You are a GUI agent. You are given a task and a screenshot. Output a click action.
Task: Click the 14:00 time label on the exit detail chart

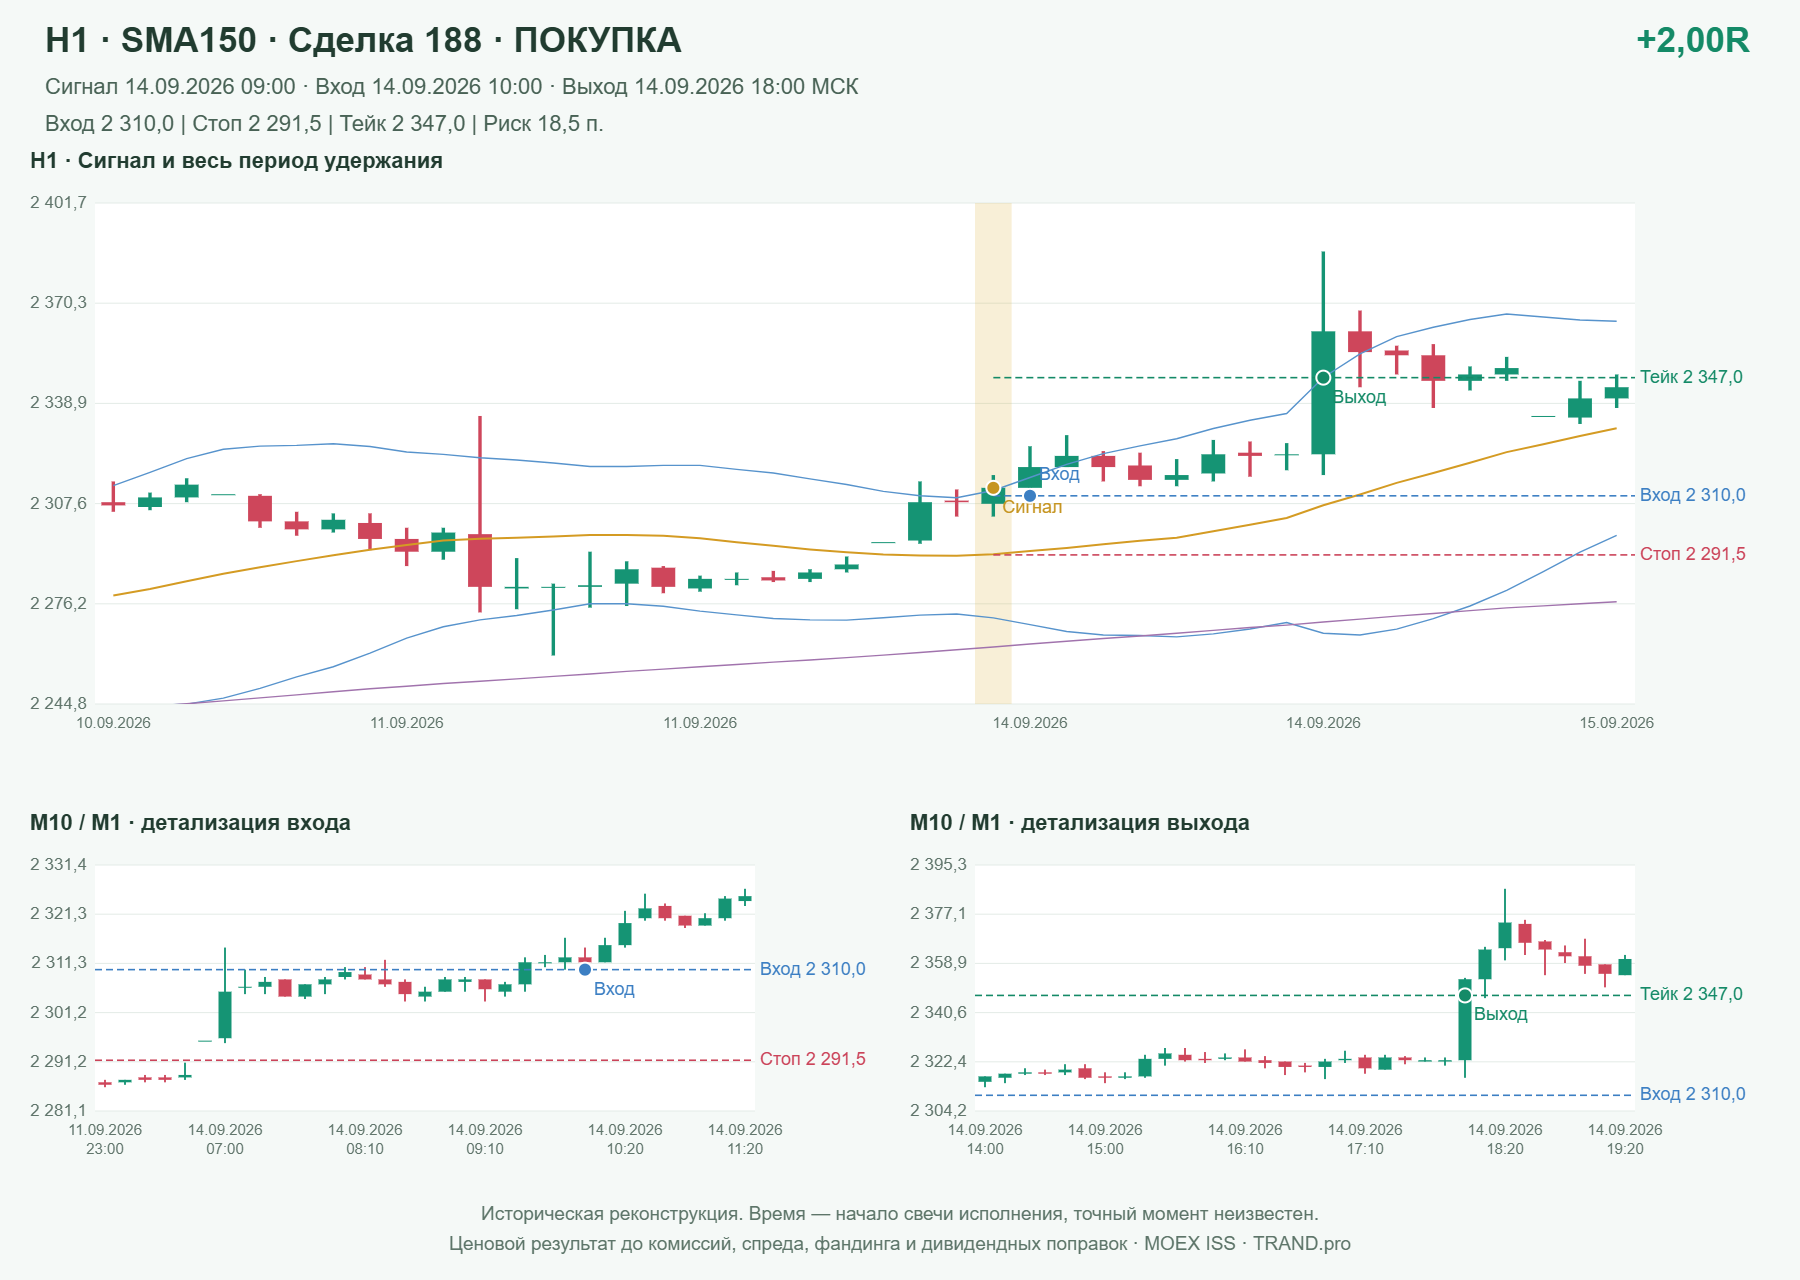[x=985, y=1149]
